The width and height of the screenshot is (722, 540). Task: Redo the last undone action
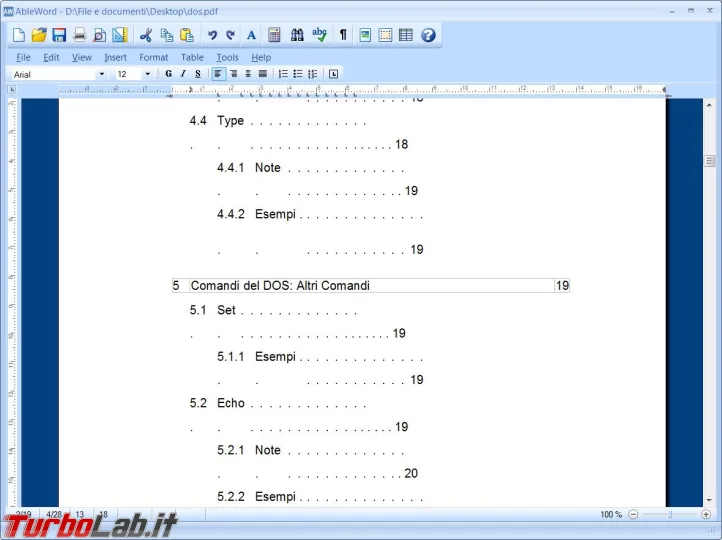[x=231, y=35]
